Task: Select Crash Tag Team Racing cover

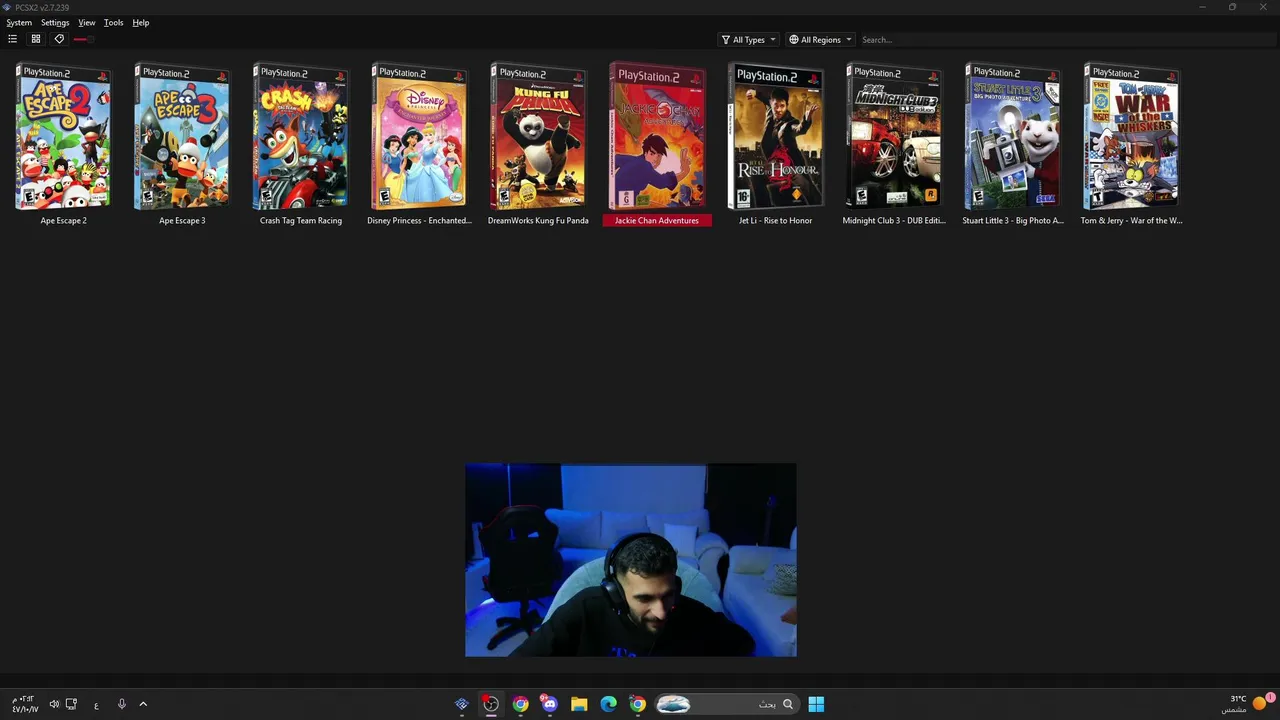Action: [x=301, y=137]
